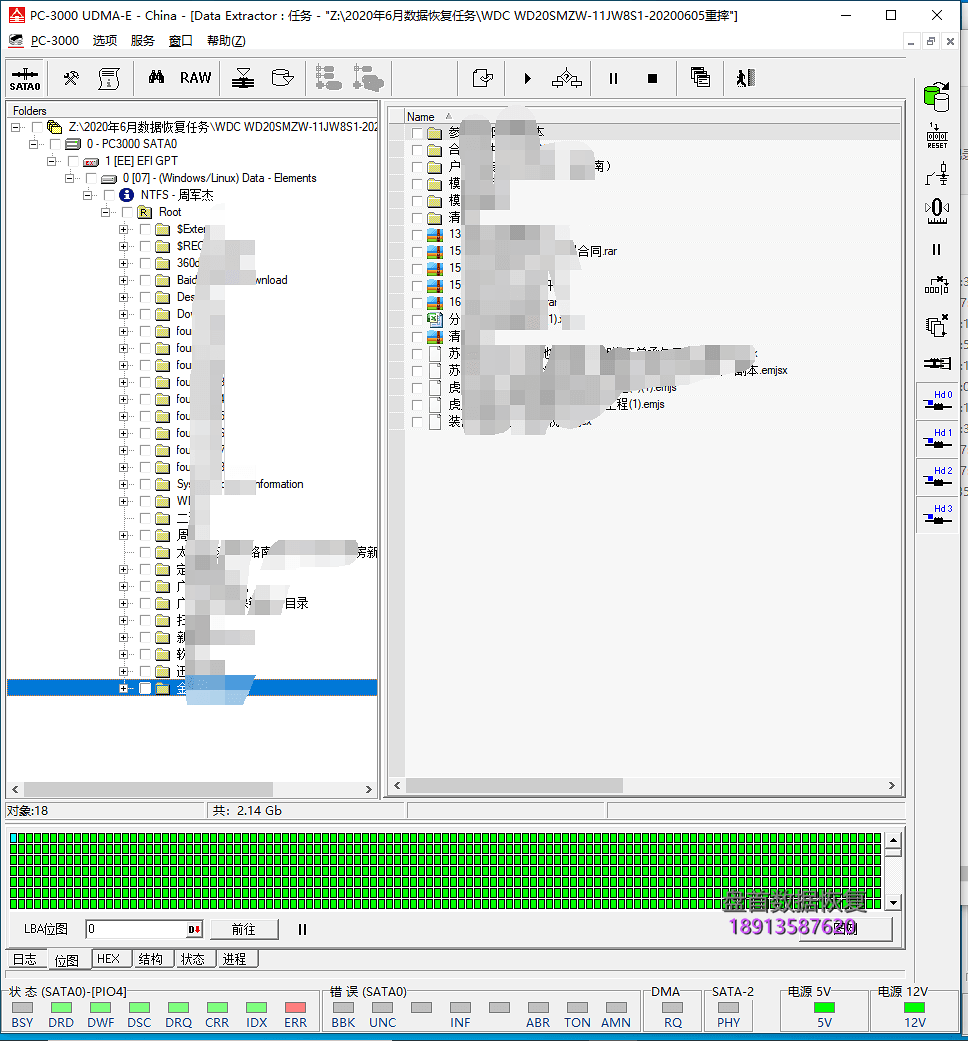Image resolution: width=968 pixels, height=1041 pixels.
Task: Click the LBA bitmap pause button
Action: (302, 929)
